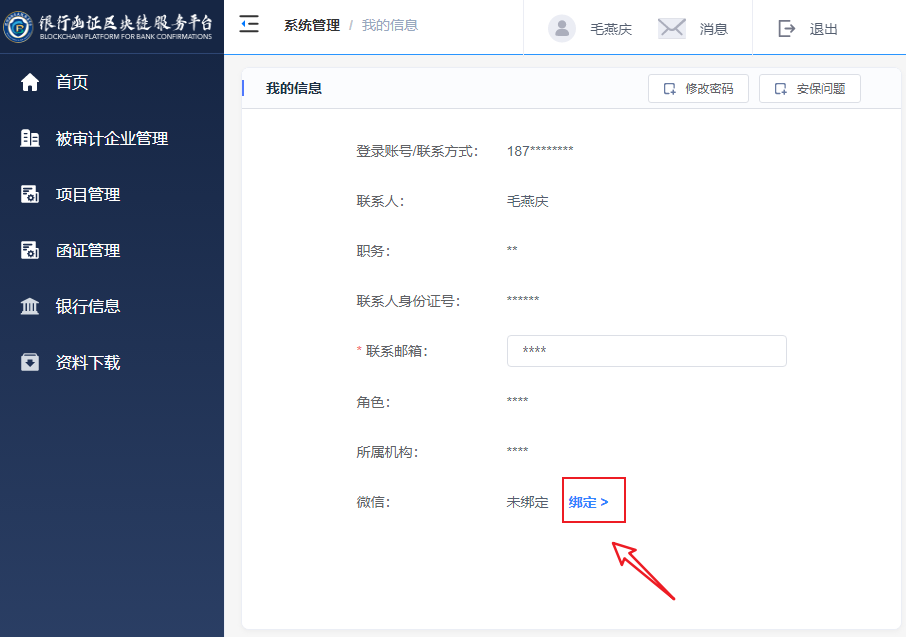Click the platform logo emblem
Image resolution: width=906 pixels, height=637 pixels.
pyautogui.click(x=17, y=28)
